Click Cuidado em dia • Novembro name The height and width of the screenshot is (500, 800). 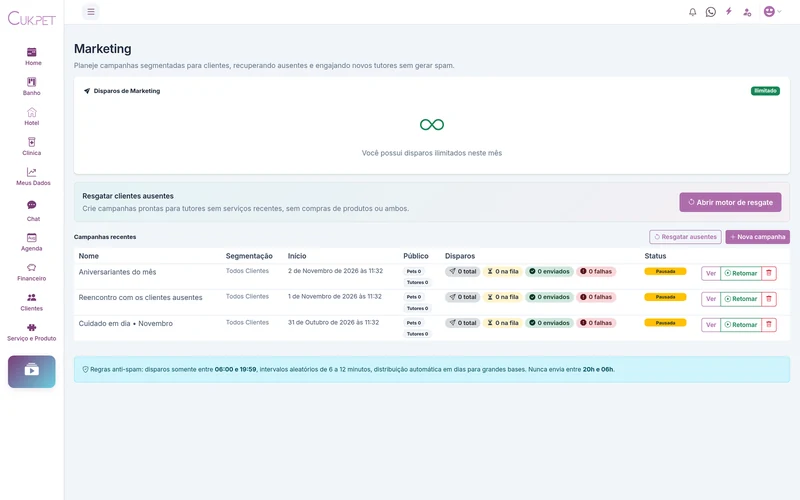tap(126, 323)
